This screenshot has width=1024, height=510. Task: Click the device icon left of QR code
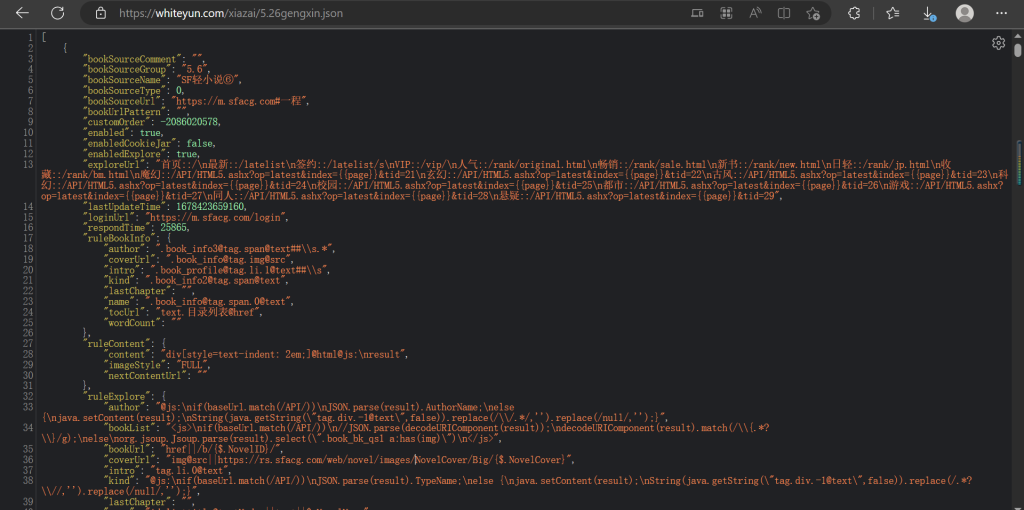tap(697, 13)
